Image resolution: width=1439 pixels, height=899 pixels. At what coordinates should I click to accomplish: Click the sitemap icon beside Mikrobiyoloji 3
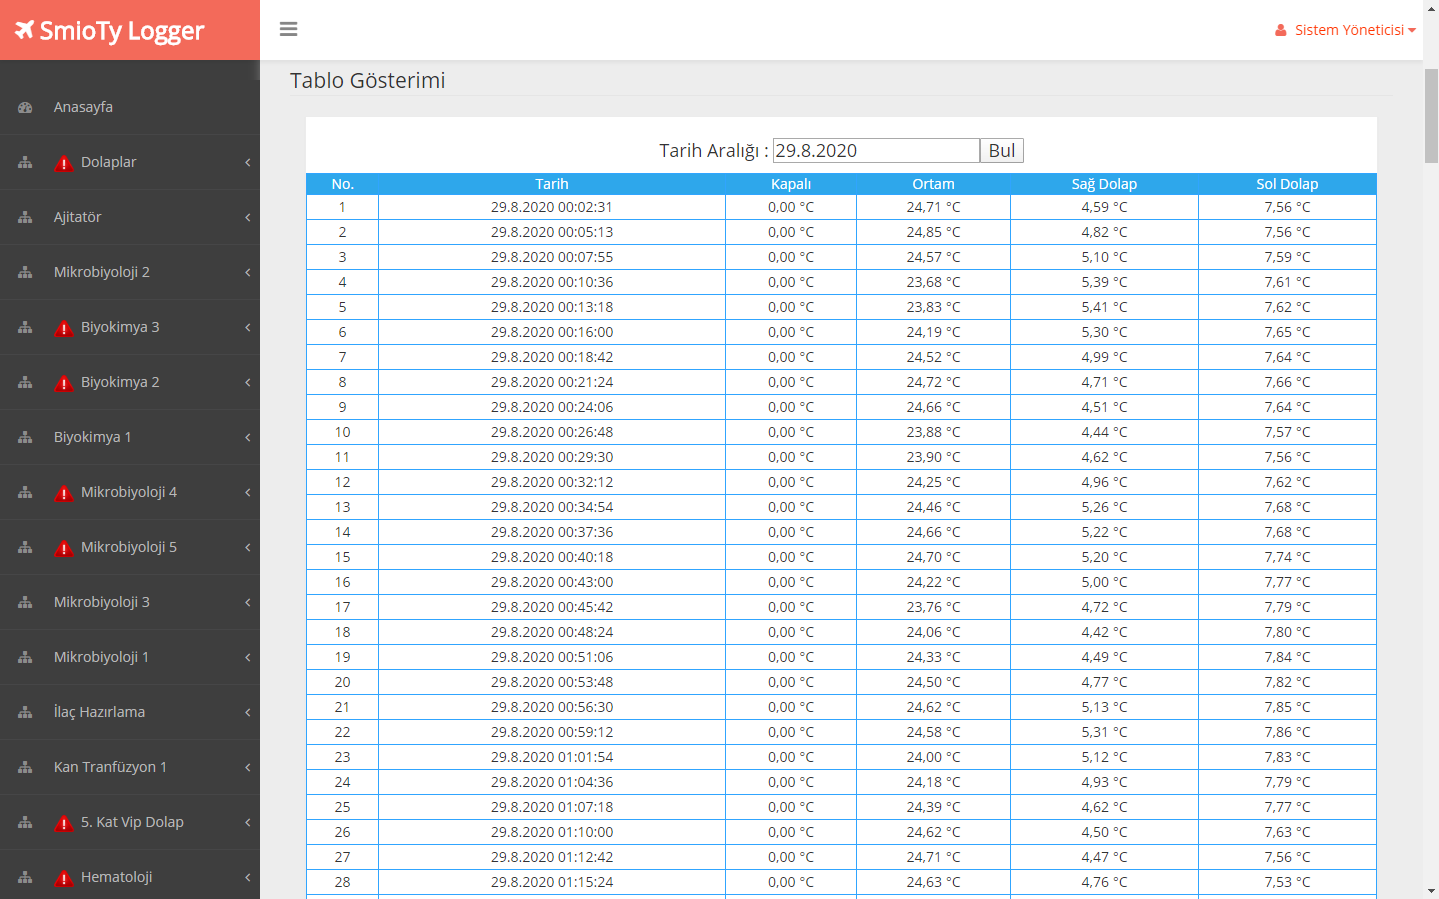pos(25,602)
